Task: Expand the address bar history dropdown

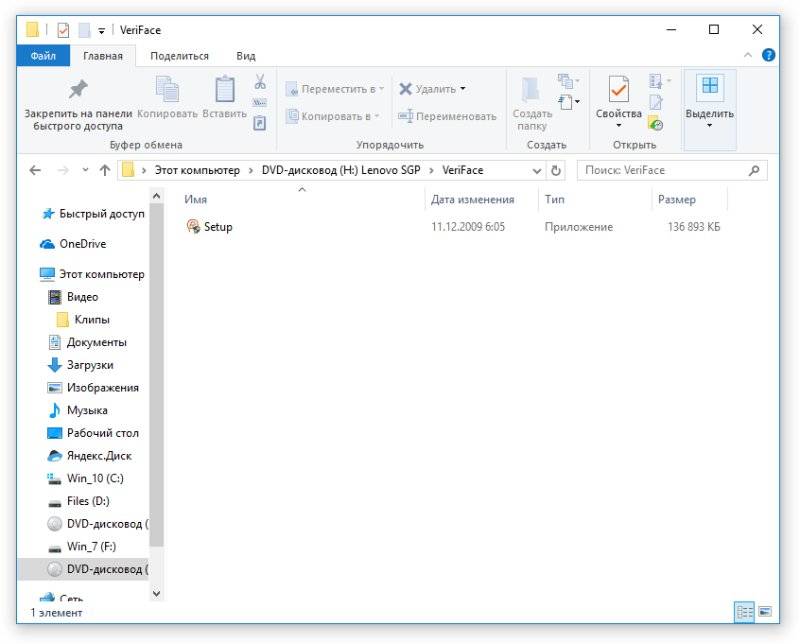Action: [536, 171]
